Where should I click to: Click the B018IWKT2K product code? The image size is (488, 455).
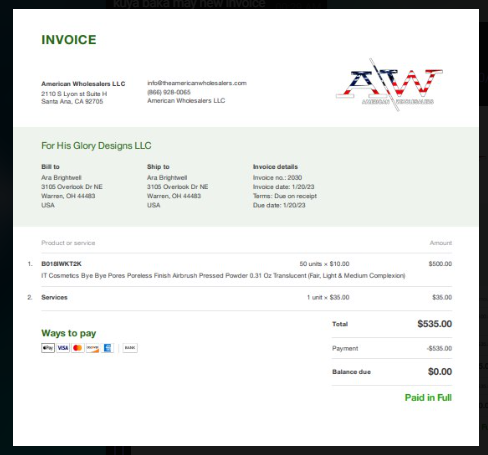pyautogui.click(x=61, y=264)
